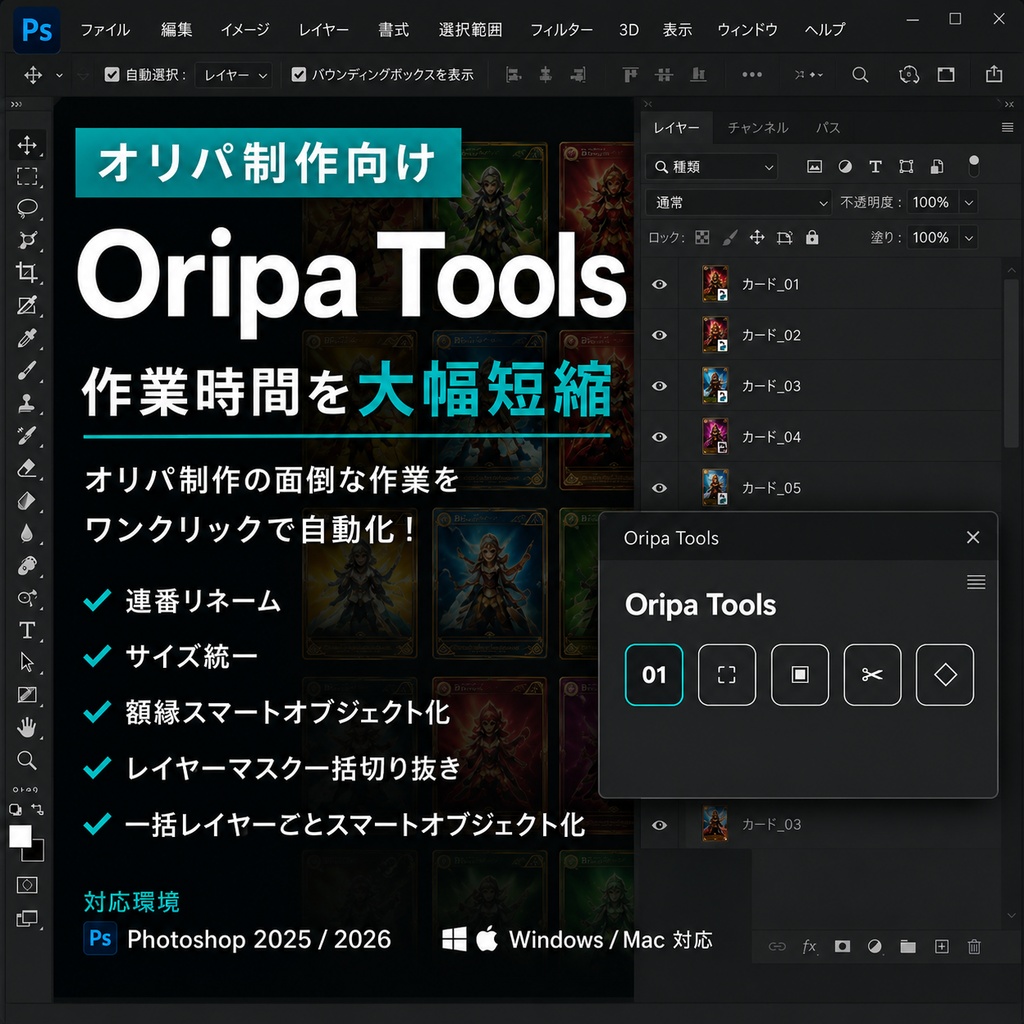Toggle バウンディングボックスを表示 checkbox
This screenshot has width=1024, height=1024.
[298, 74]
